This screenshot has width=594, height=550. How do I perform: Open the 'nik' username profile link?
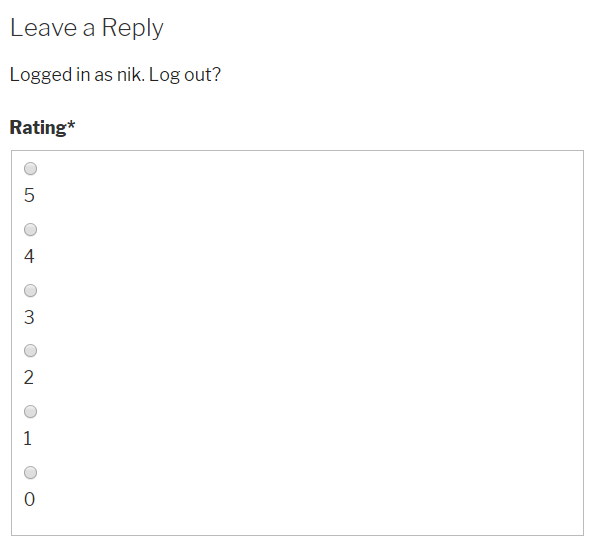point(129,74)
